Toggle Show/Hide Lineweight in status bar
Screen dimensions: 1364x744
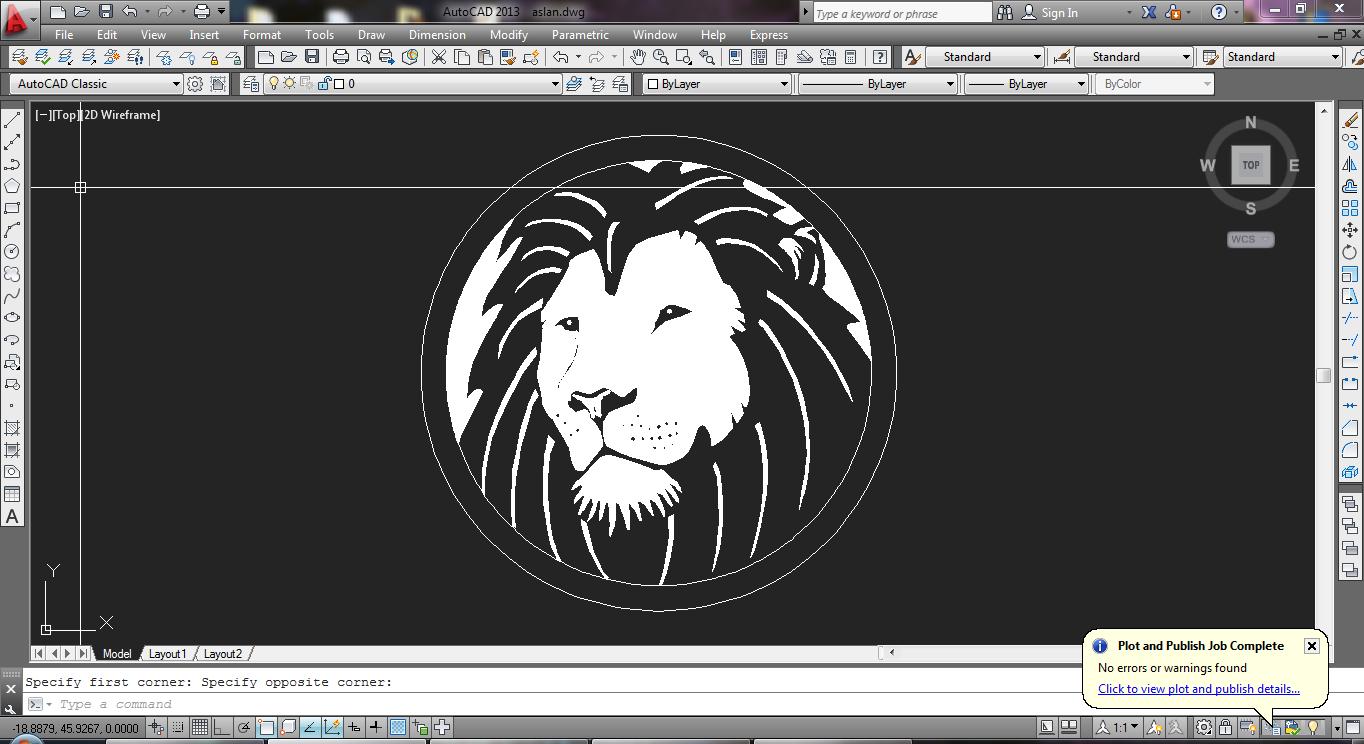pyautogui.click(x=376, y=727)
